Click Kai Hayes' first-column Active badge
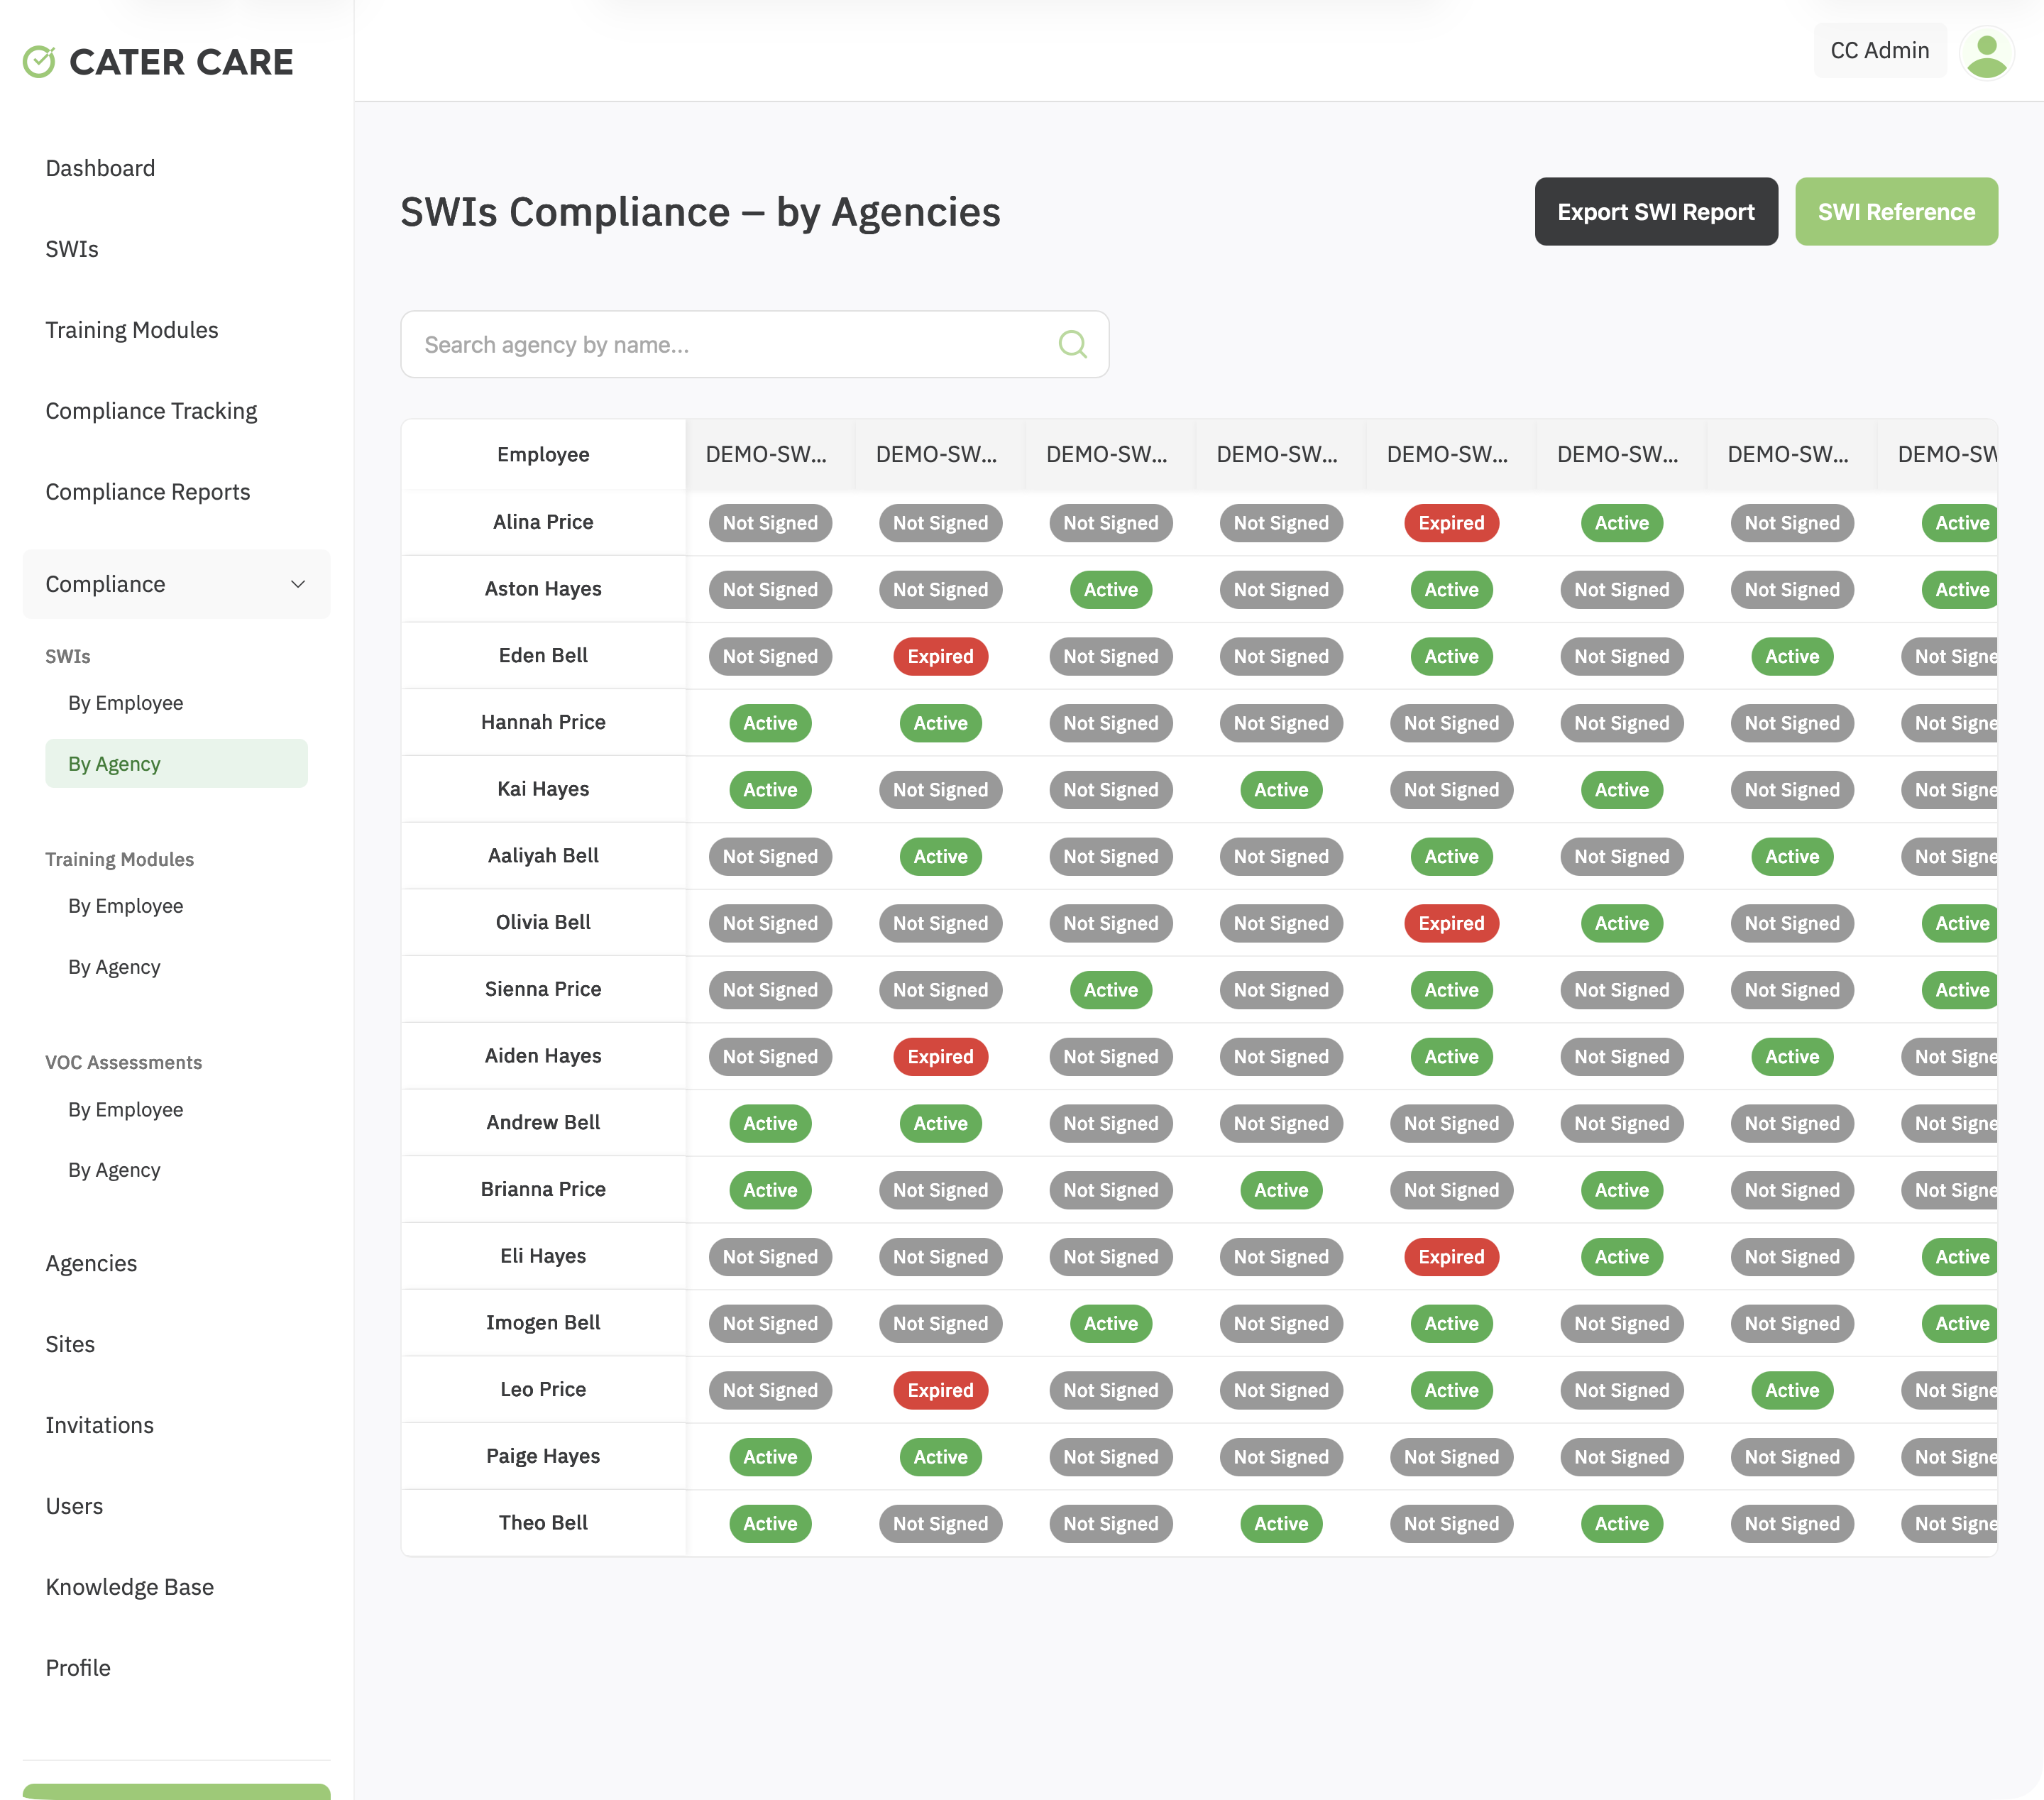 coord(770,790)
